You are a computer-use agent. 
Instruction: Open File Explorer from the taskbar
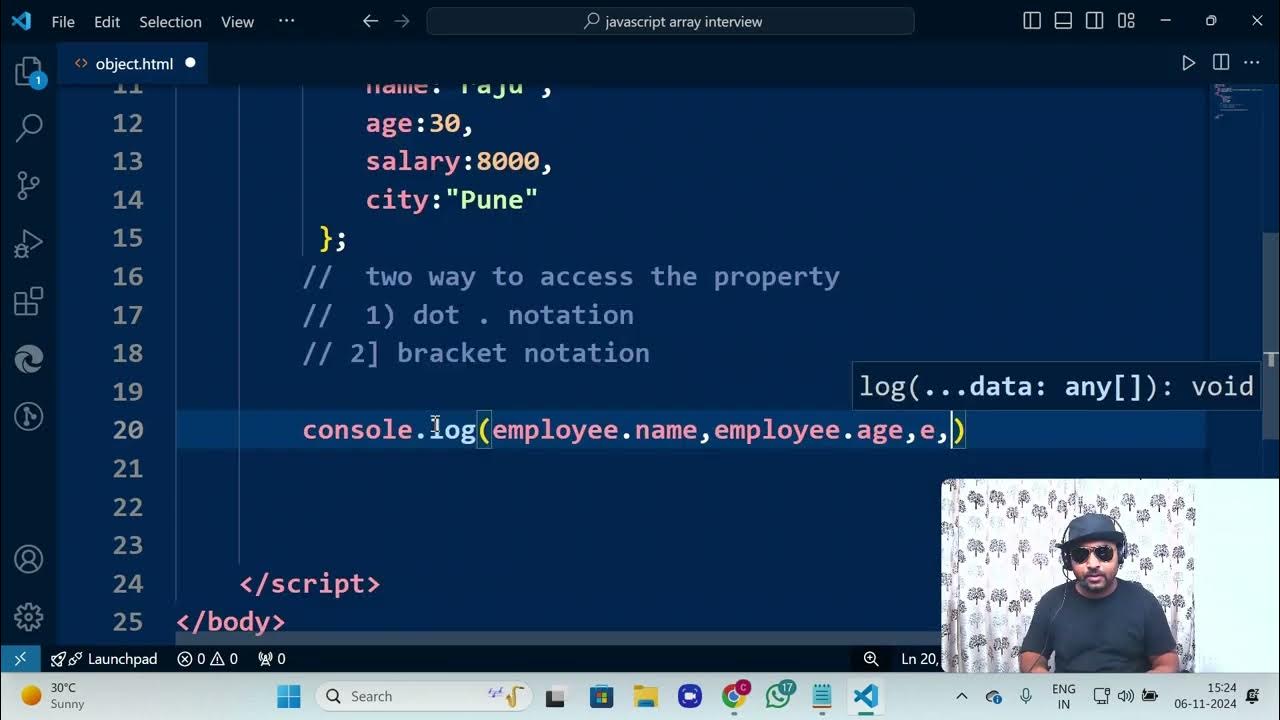(645, 696)
